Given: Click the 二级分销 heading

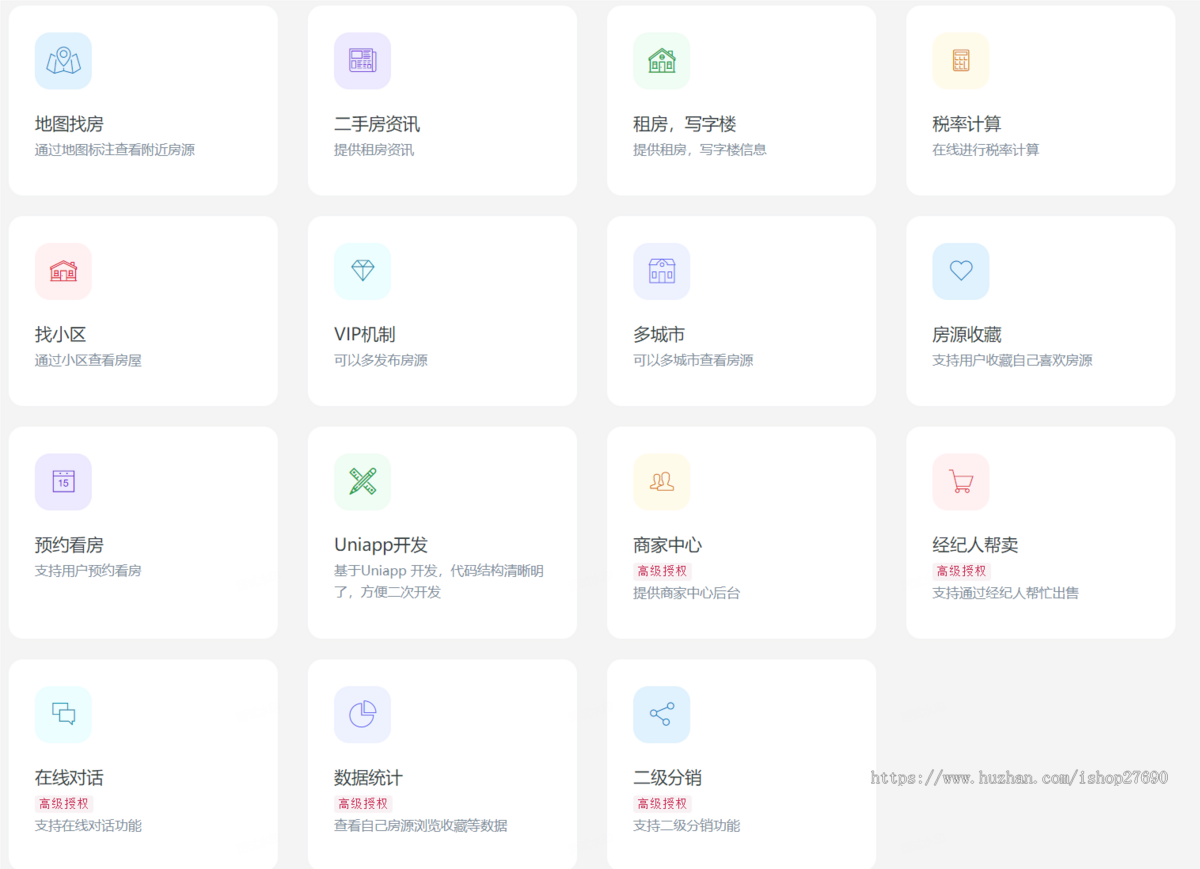Looking at the screenshot, I should pos(668,777).
